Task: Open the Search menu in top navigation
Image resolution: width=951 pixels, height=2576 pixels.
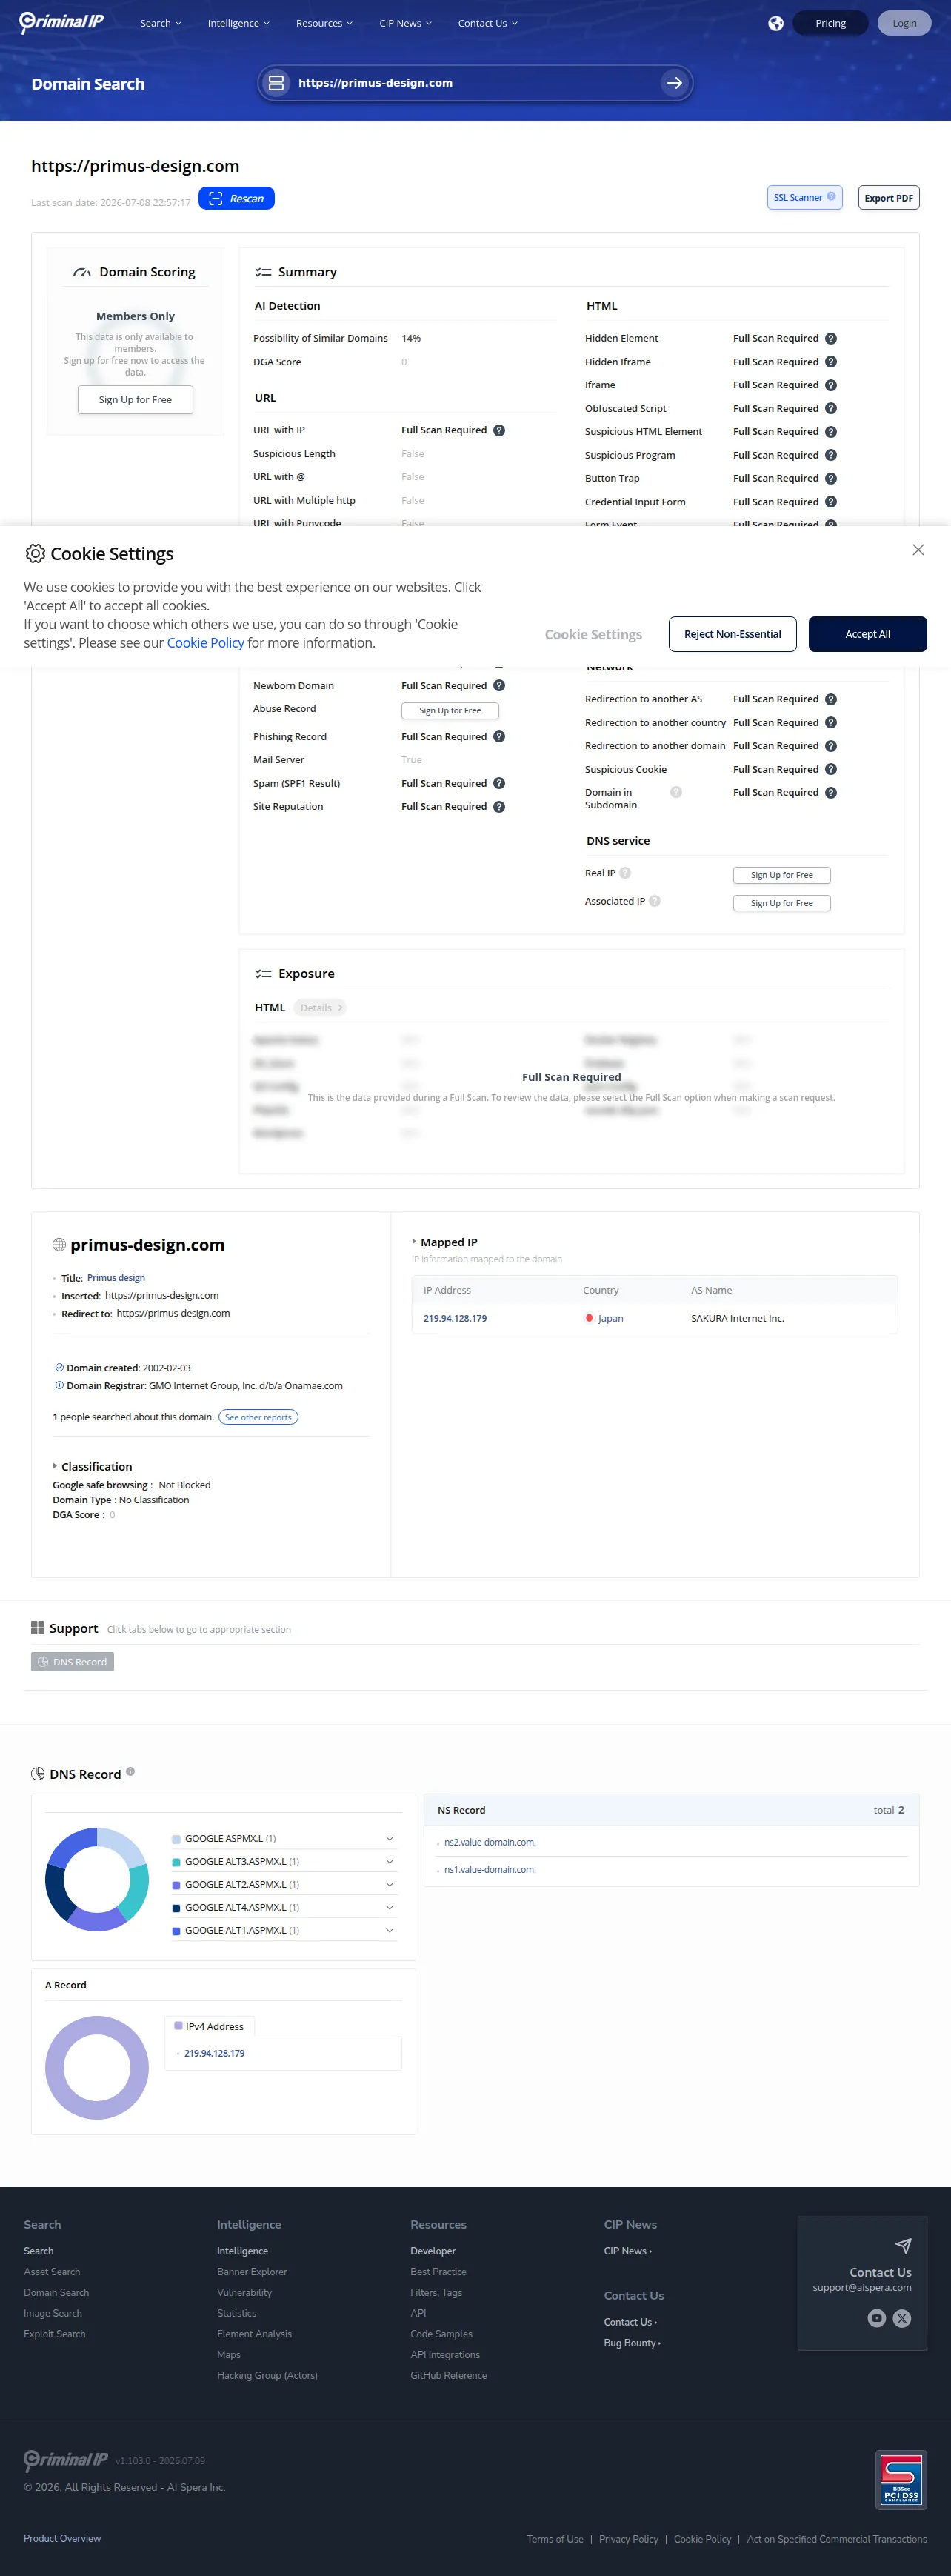Action: 160,23
